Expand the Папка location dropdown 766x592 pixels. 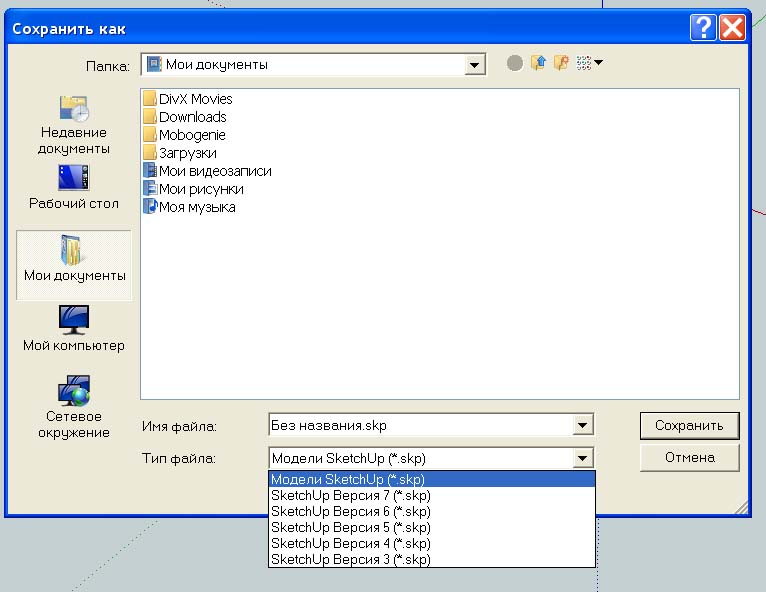coord(475,65)
